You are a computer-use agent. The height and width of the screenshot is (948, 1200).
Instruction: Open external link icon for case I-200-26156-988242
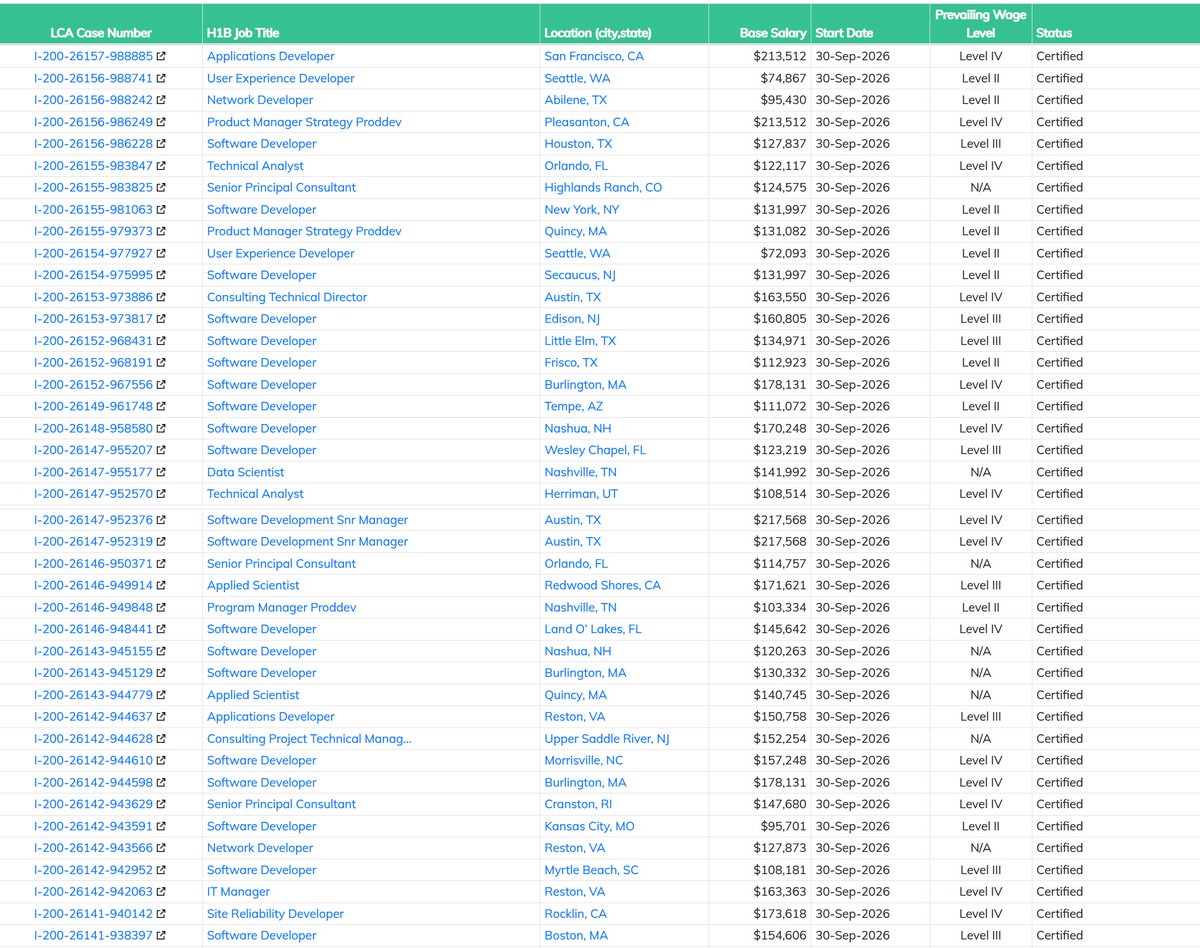click(x=161, y=100)
